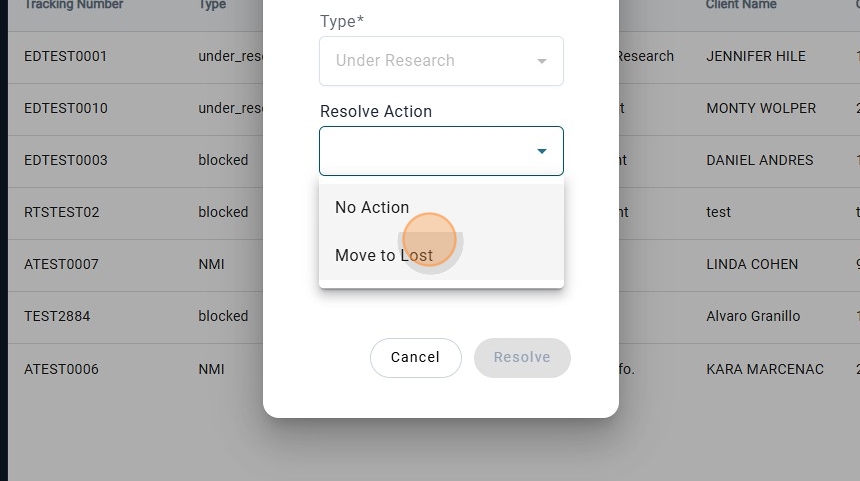This screenshot has width=860, height=481.
Task: Click the Cancel button
Action: 415,358
